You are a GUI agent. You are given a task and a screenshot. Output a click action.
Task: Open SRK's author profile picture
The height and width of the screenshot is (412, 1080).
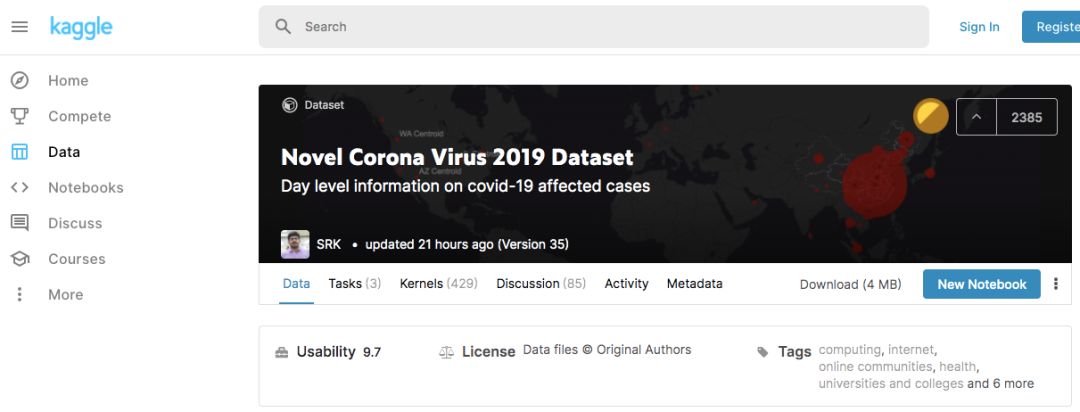(x=295, y=244)
